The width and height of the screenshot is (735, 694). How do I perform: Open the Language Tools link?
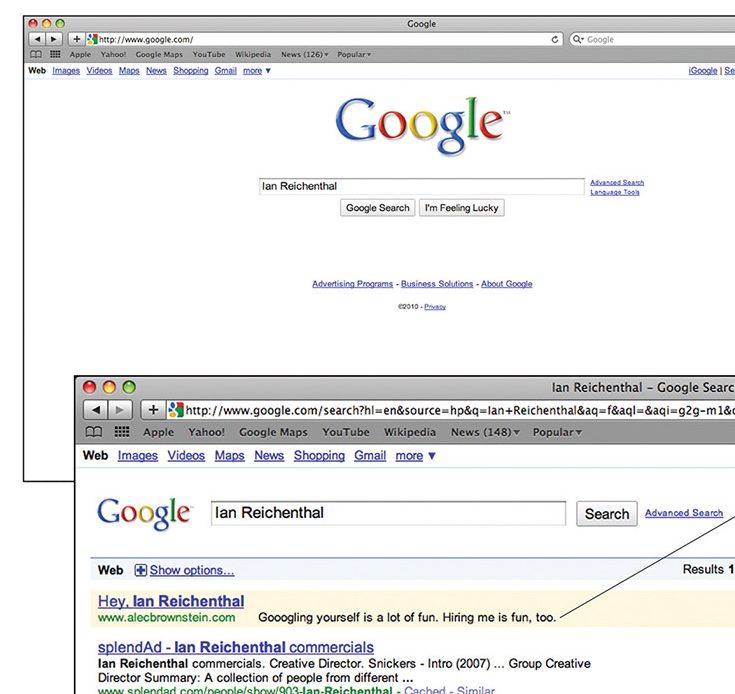(615, 192)
